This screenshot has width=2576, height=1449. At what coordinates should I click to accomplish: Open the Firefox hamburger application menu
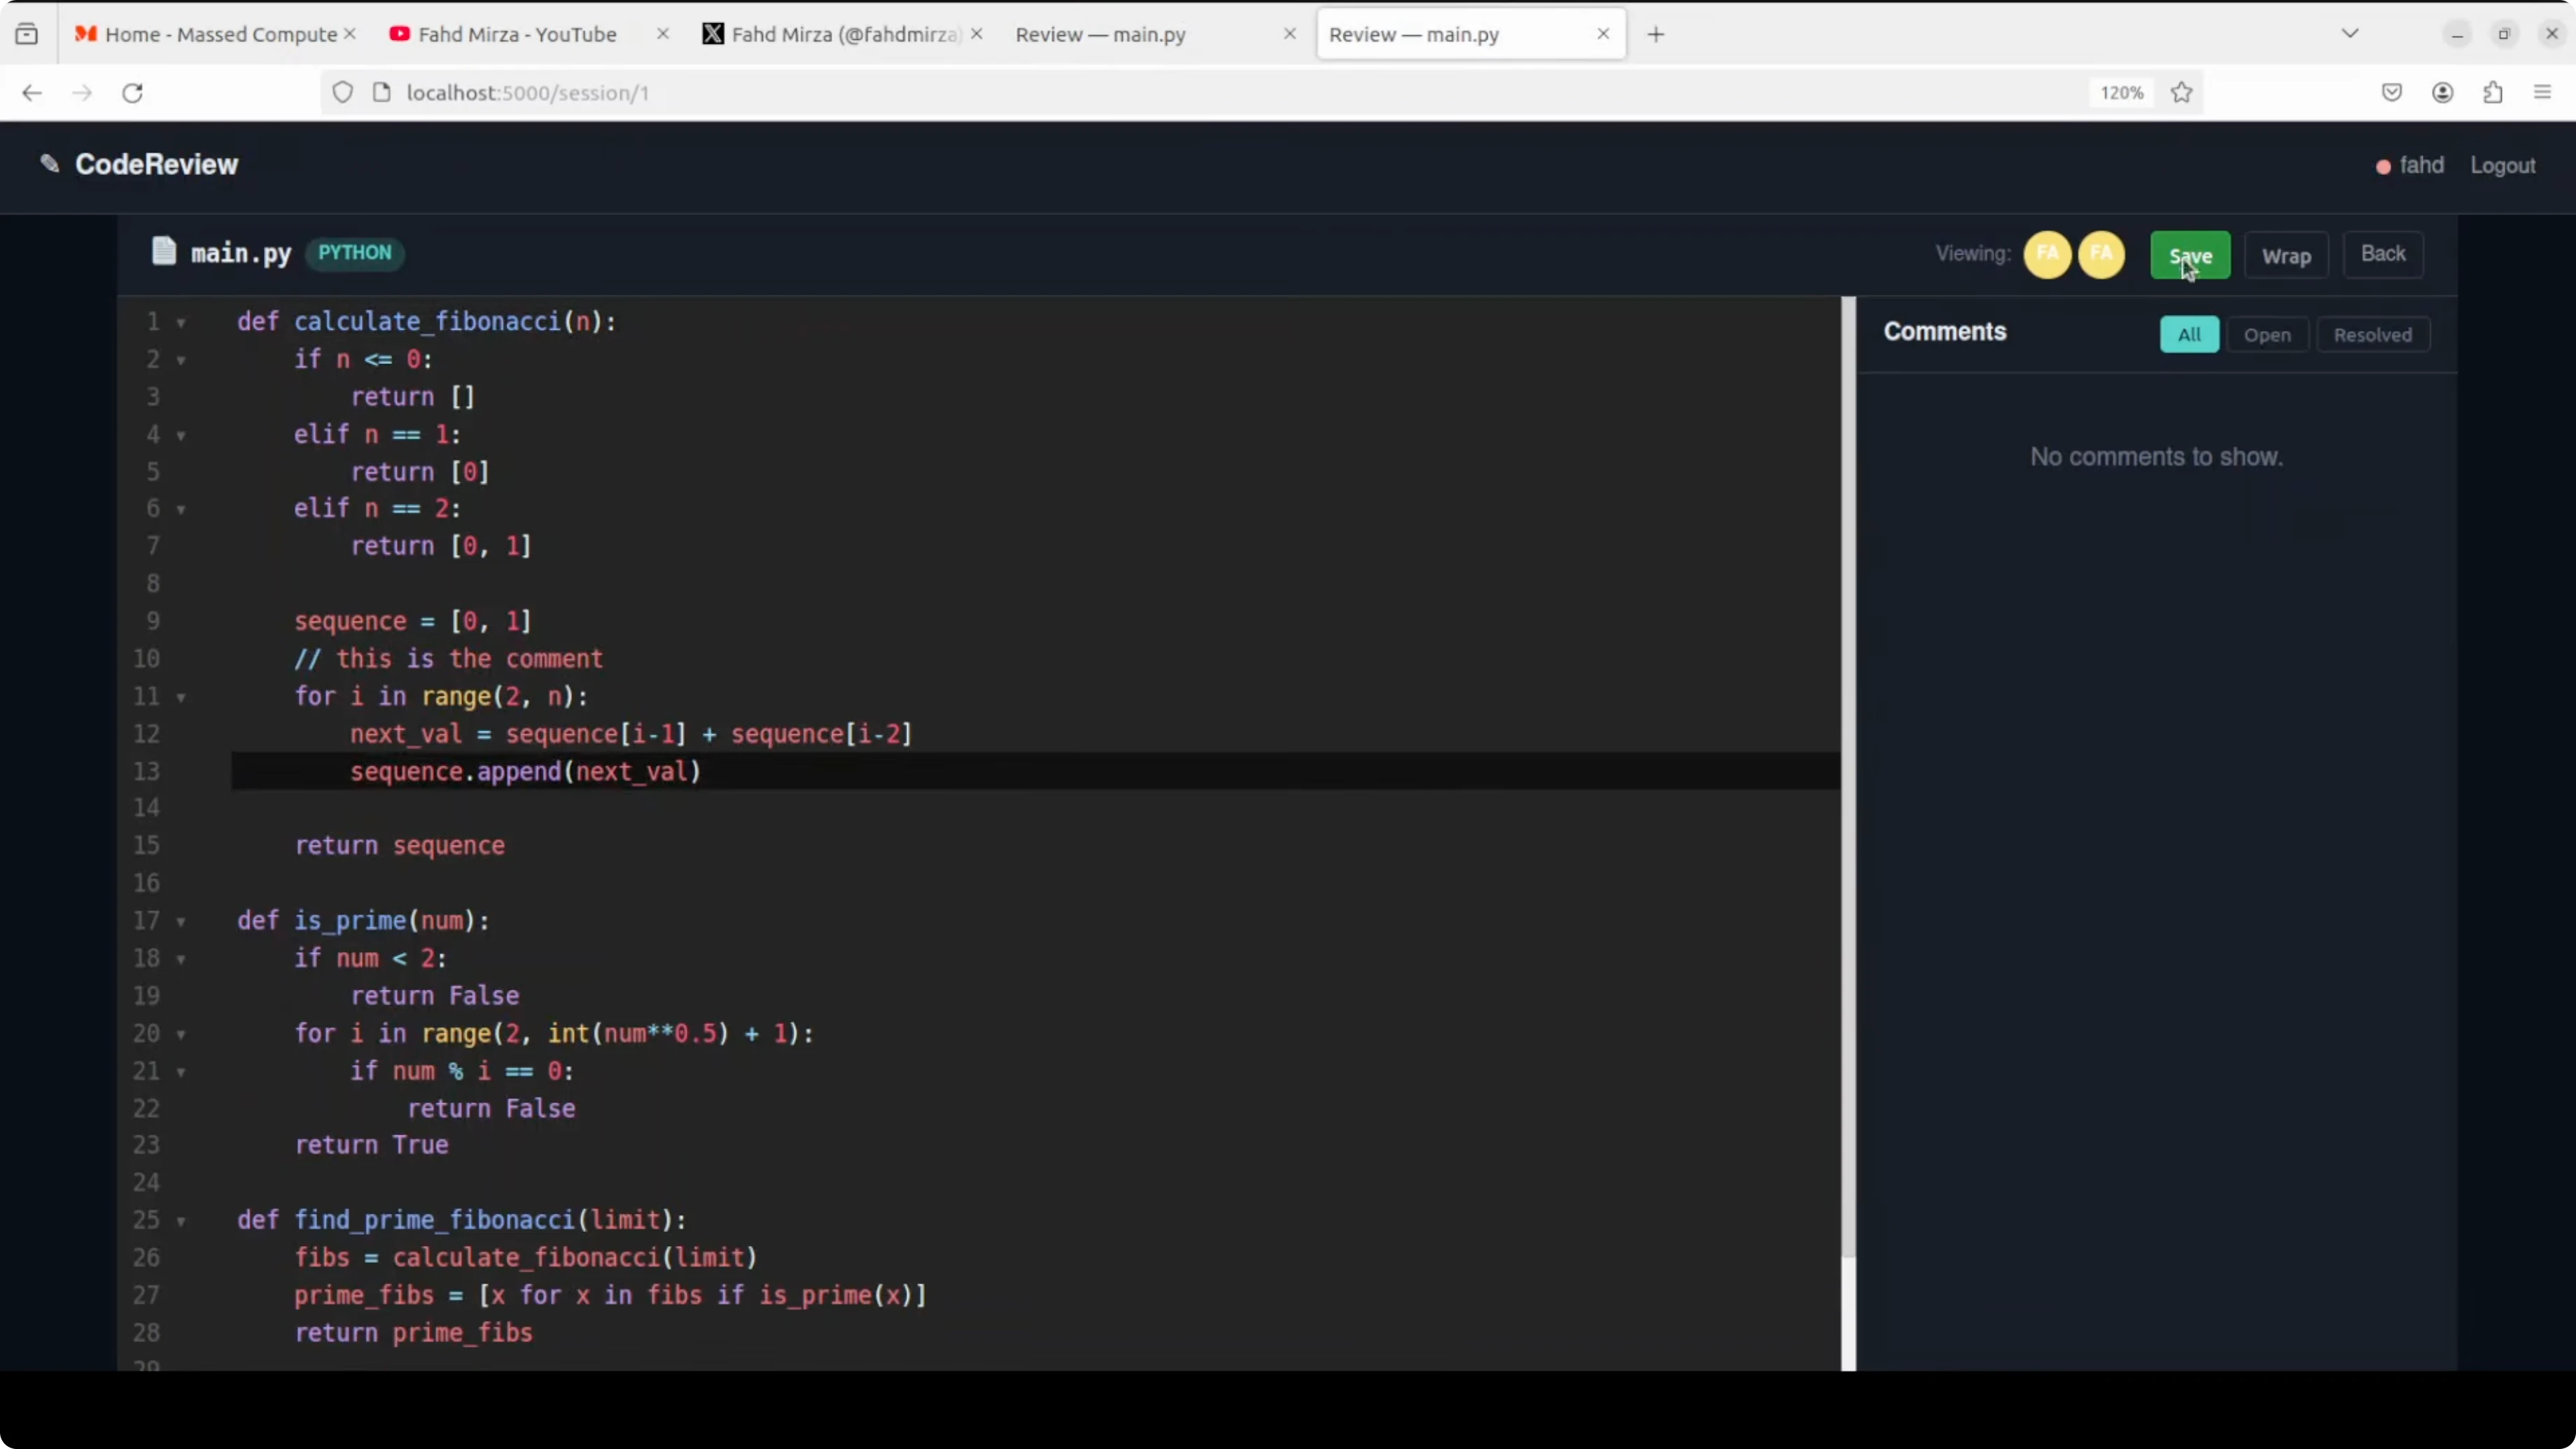(2542, 92)
